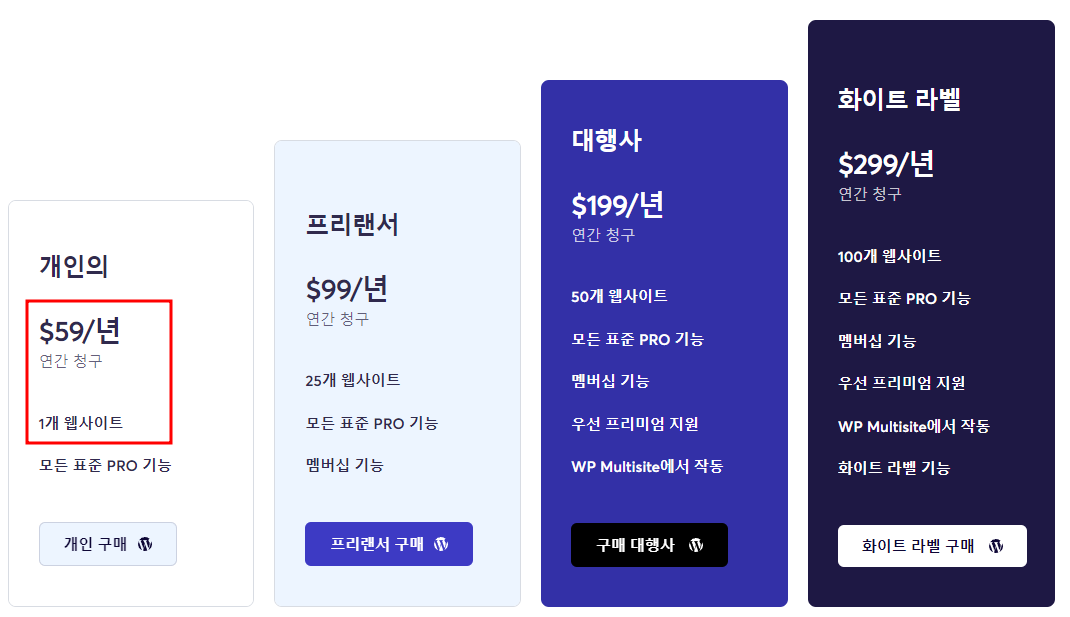
Task: Select the $99/년 price text
Action: (x=347, y=289)
